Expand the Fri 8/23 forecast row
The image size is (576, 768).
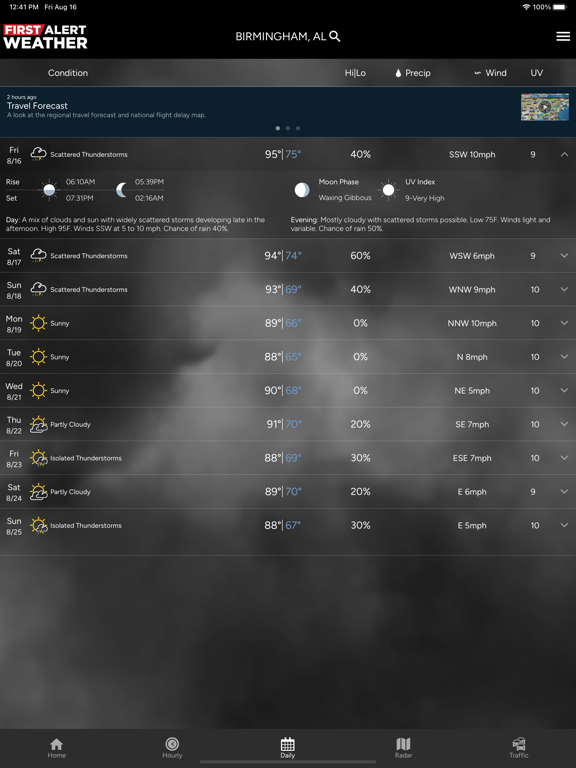564,458
